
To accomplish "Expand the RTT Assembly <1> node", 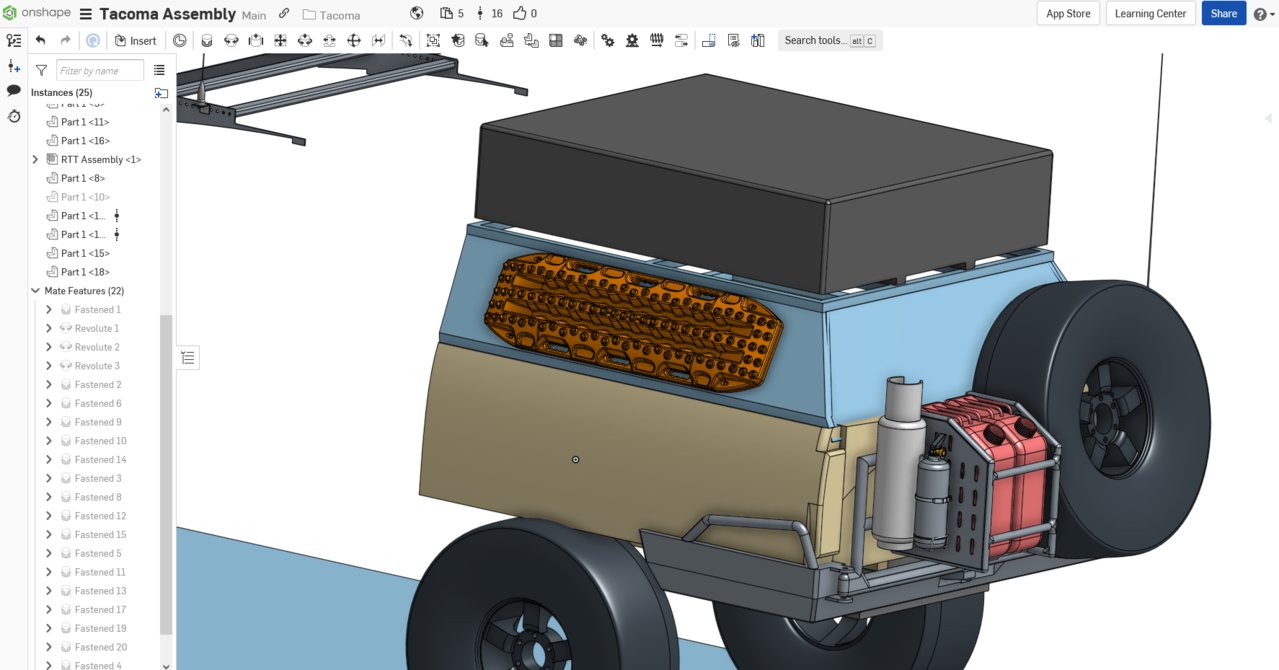I will (x=36, y=160).
